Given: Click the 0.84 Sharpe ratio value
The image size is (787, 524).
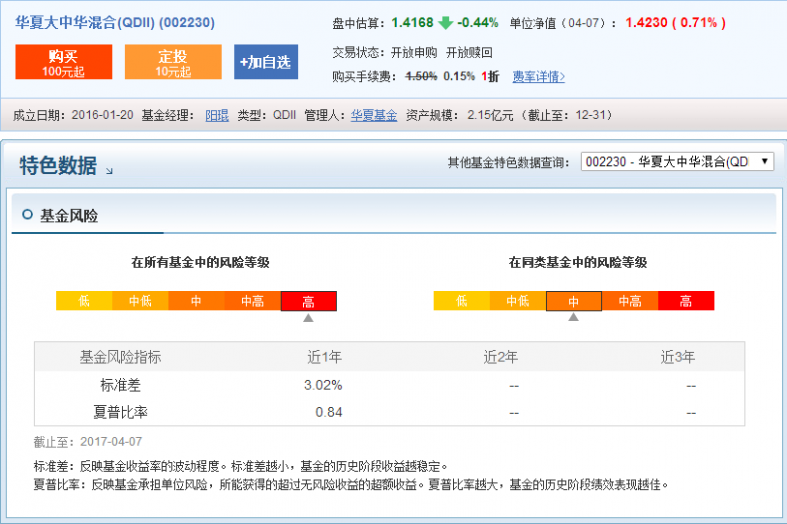Looking at the screenshot, I should coord(329,412).
